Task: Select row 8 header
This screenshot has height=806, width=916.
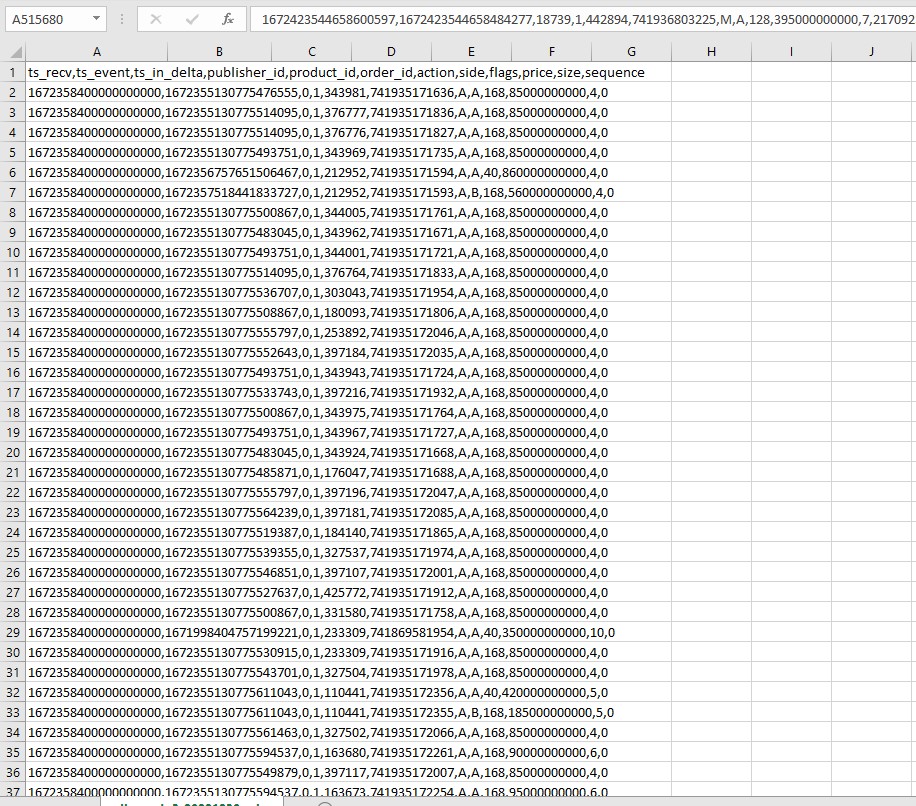Action: pos(12,213)
